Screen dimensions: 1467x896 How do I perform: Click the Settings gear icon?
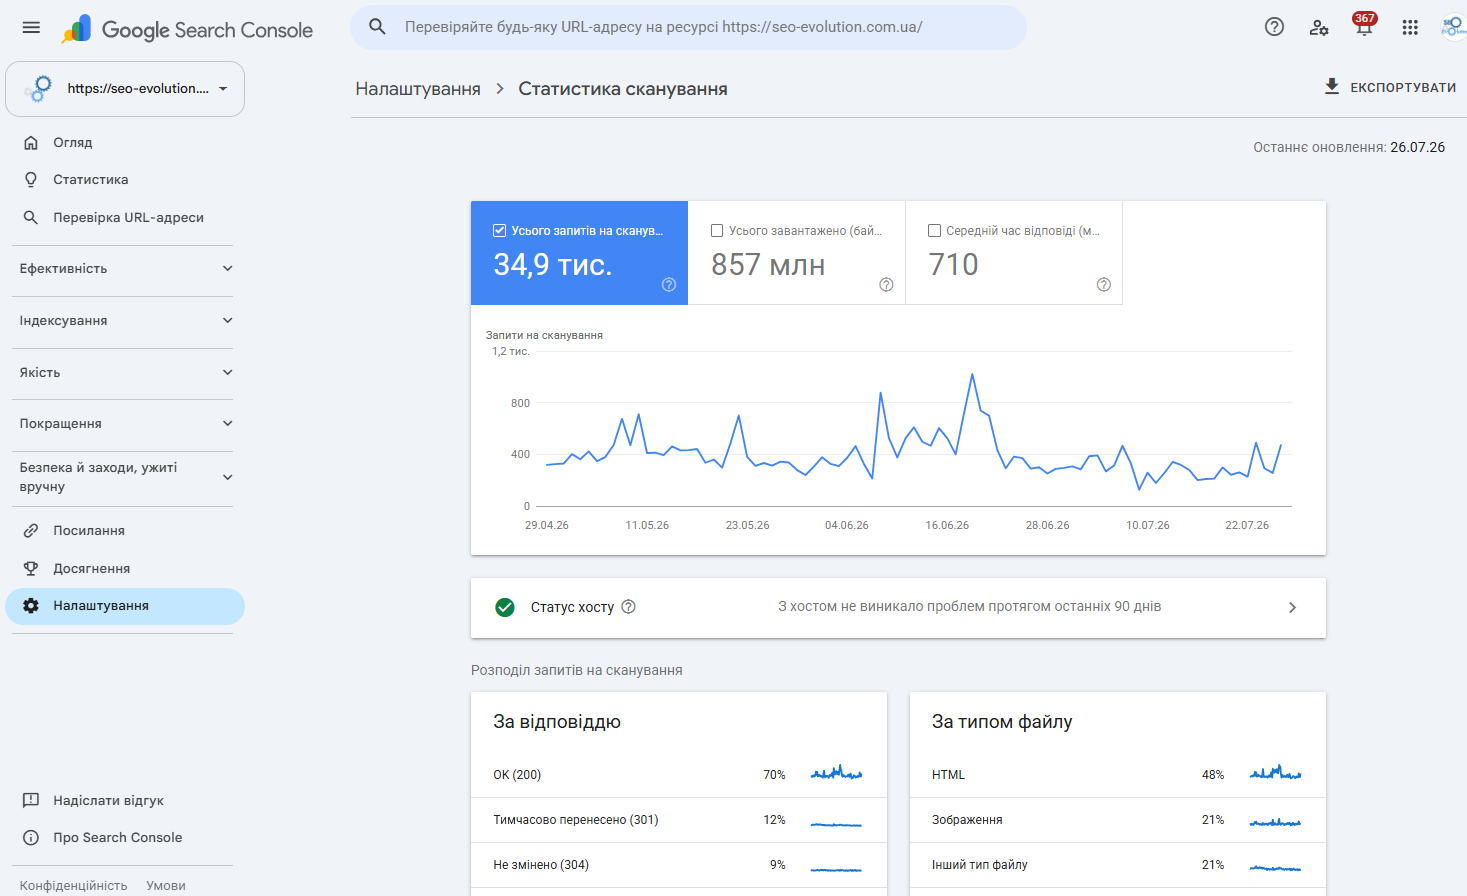(x=31, y=606)
